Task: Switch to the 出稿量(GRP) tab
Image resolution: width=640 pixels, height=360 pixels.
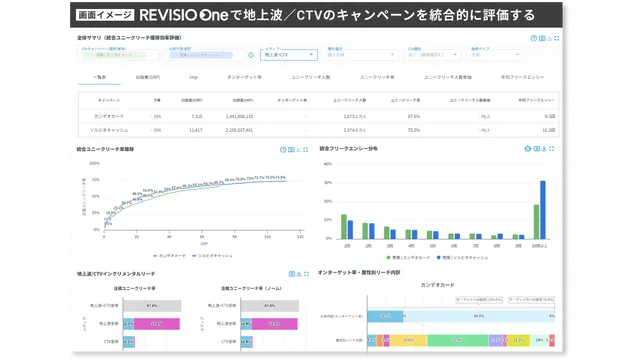Action: click(x=148, y=77)
